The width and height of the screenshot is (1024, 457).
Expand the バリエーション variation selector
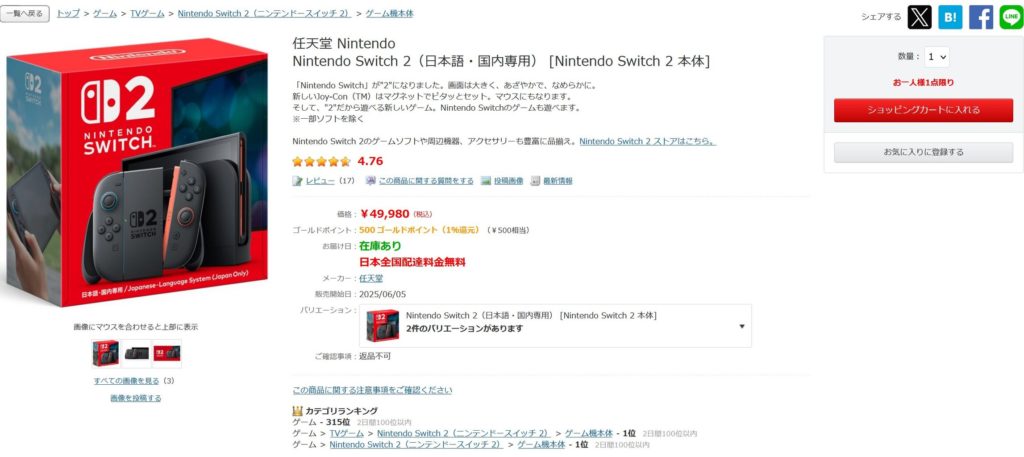click(x=555, y=326)
